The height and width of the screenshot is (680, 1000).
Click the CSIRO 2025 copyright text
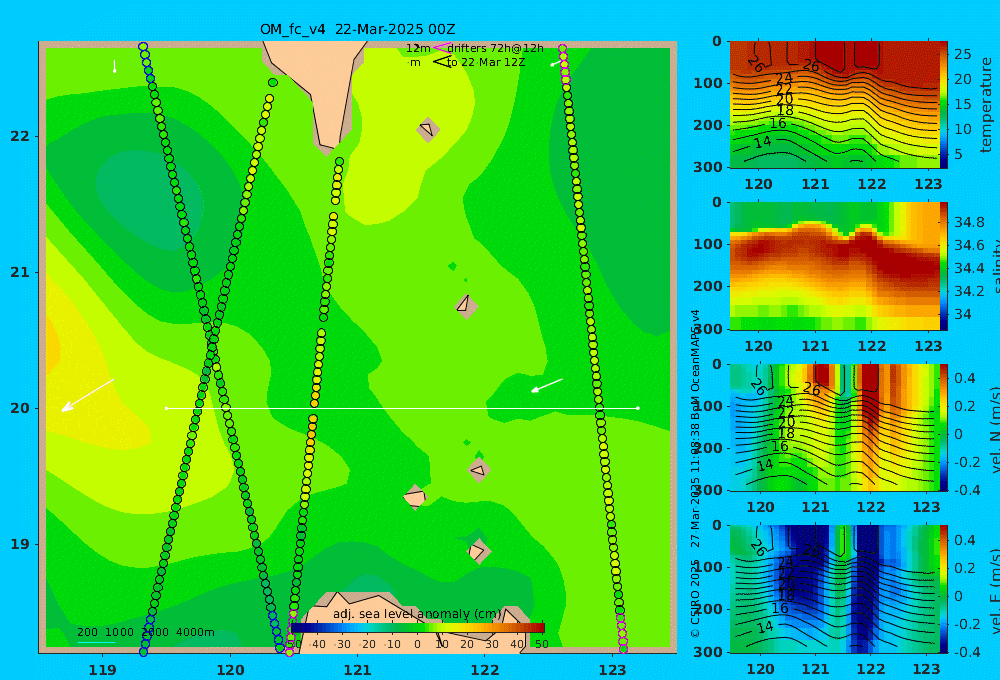695,598
